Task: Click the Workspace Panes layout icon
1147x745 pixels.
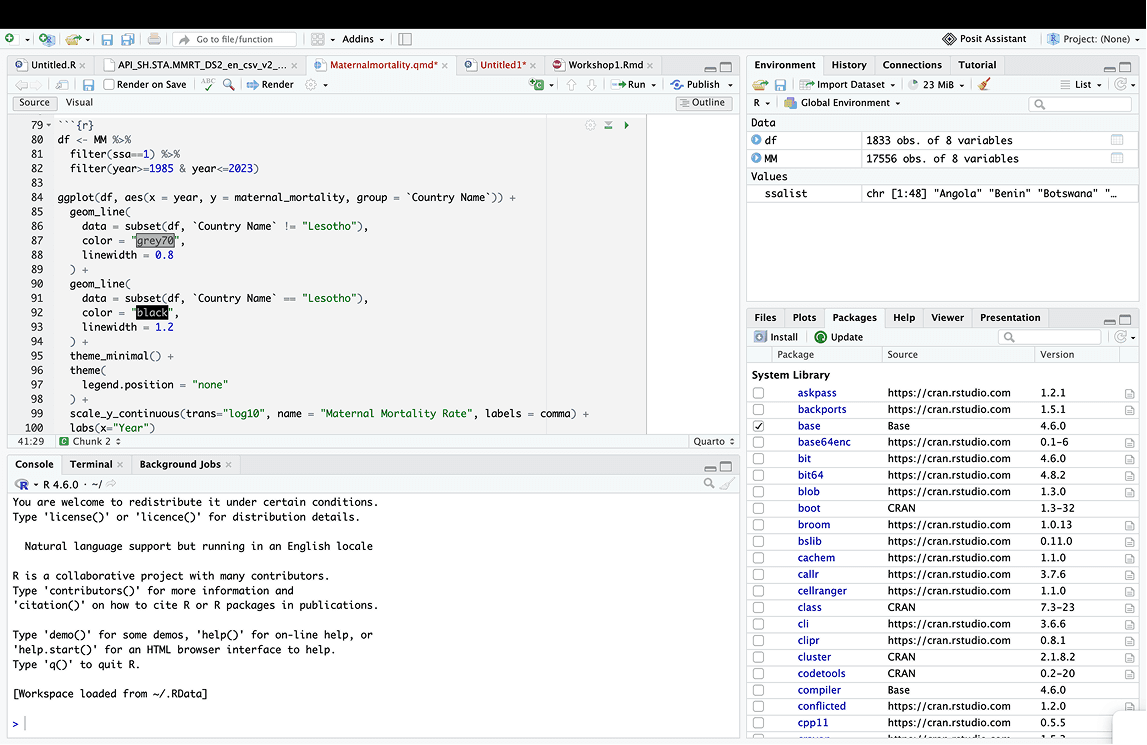Action: (x=317, y=40)
